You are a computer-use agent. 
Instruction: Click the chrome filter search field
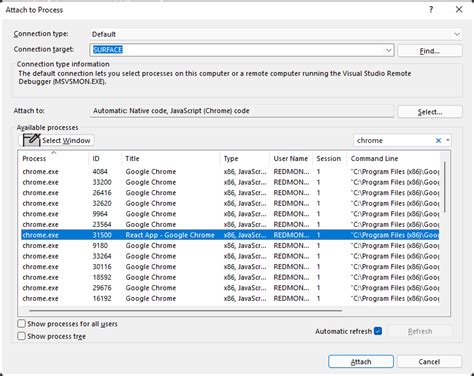pyautogui.click(x=394, y=141)
